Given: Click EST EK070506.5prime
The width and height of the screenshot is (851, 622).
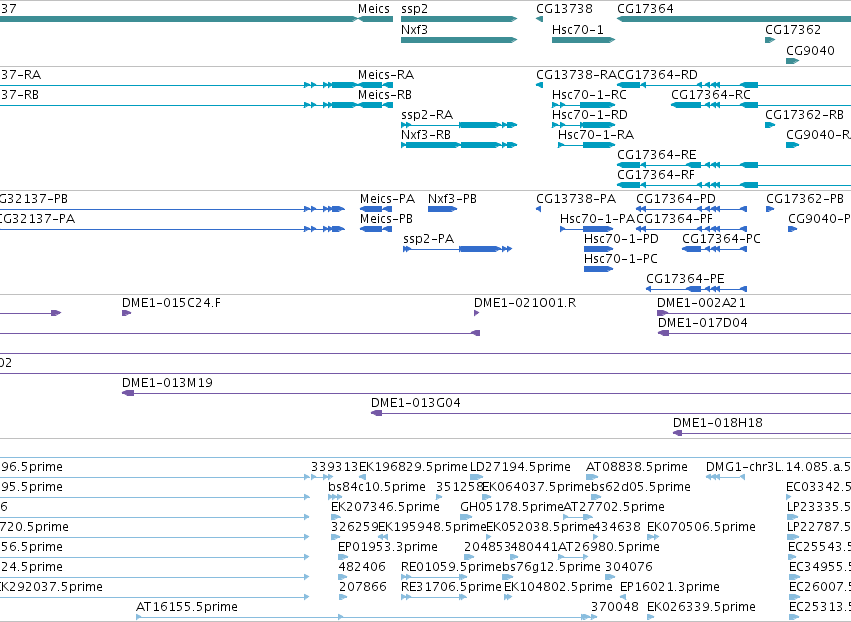Looking at the screenshot, I should 701,527.
